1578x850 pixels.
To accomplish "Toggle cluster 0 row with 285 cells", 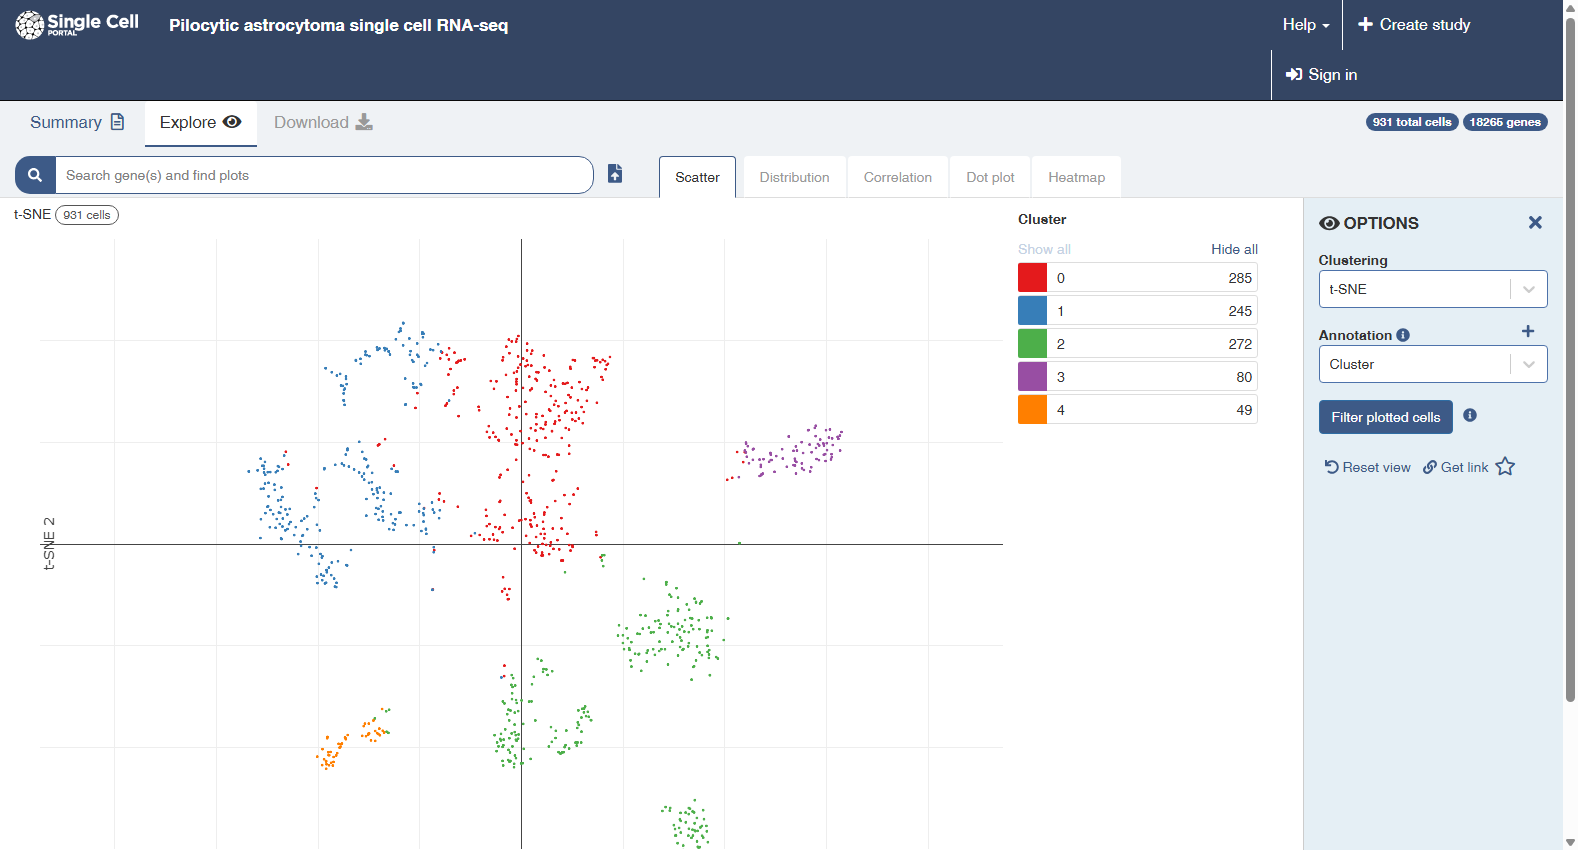I will (1138, 277).
